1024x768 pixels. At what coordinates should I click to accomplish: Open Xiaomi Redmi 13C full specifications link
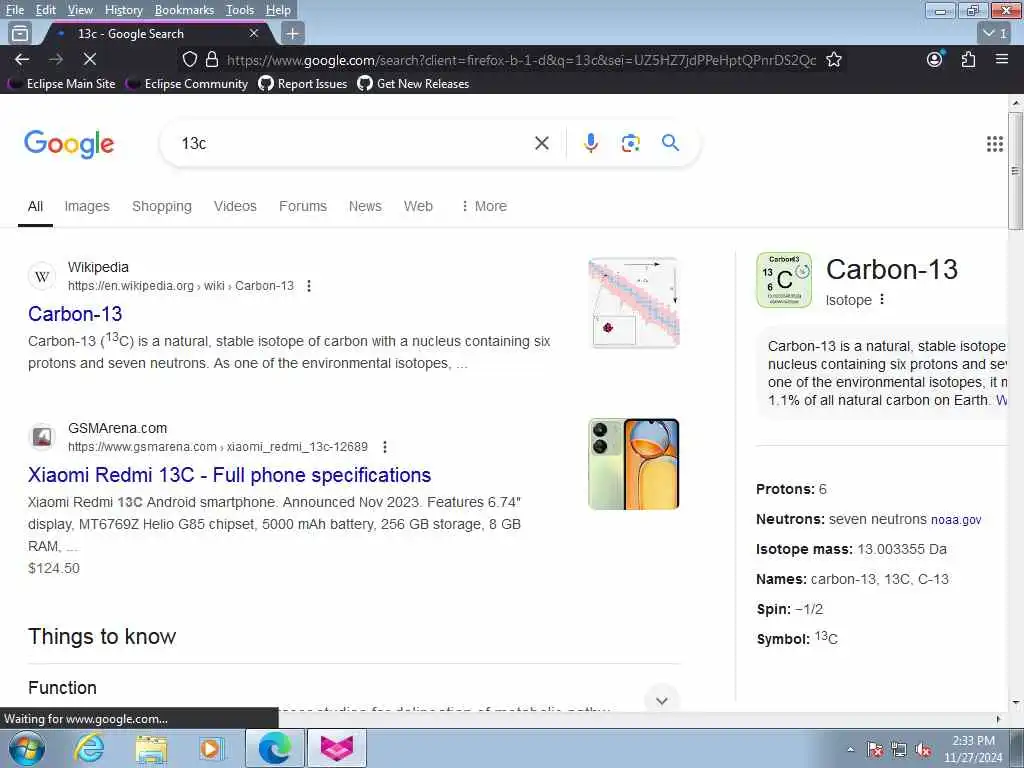click(229, 475)
